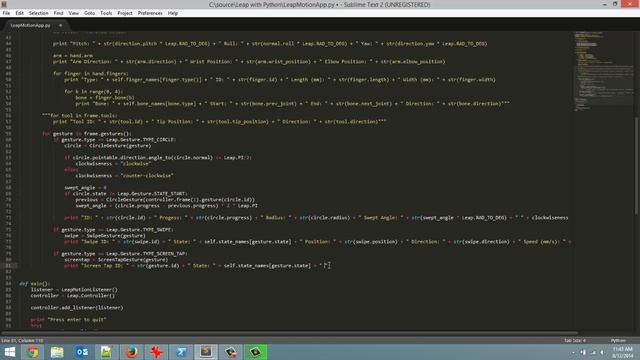Click the 'swept_angle = 0' line
Image resolution: width=640 pixels, height=360 pixels.
85,188
